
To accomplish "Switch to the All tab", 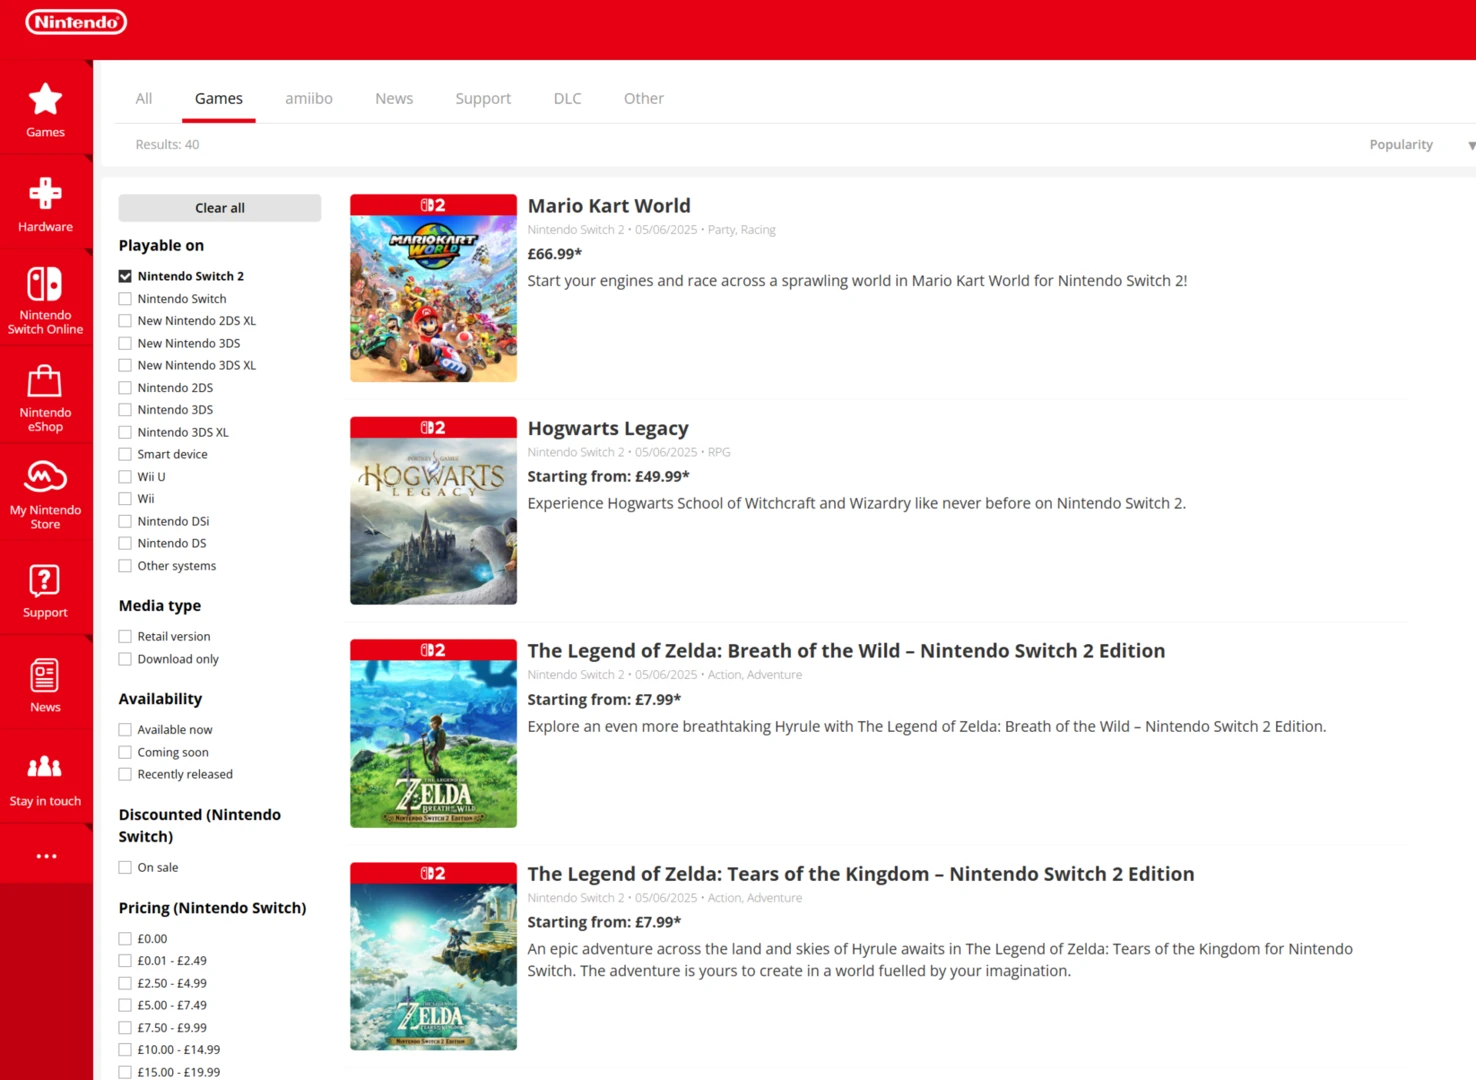I will coord(144,98).
